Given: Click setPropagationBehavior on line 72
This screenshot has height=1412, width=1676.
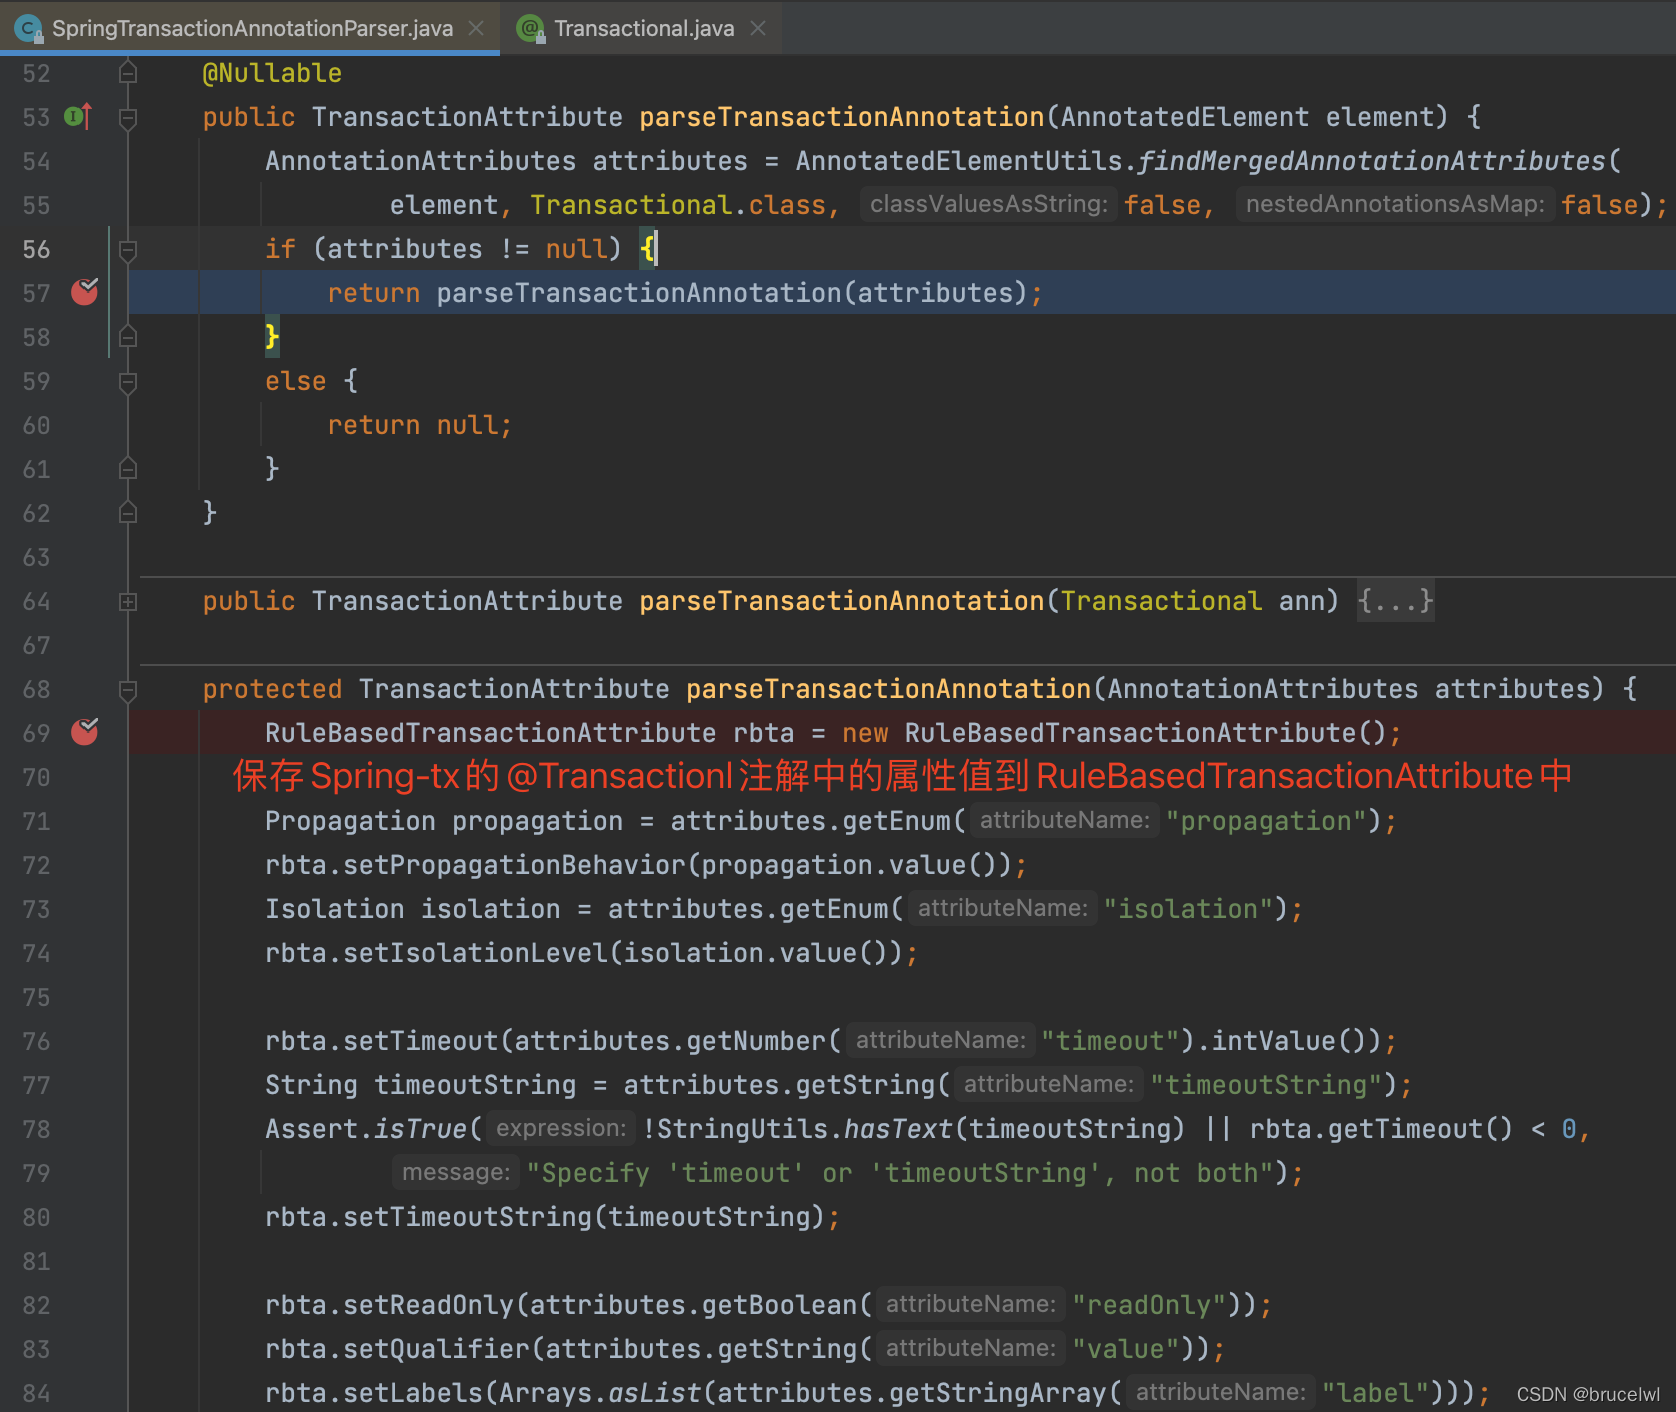Looking at the screenshot, I should click(x=515, y=865).
